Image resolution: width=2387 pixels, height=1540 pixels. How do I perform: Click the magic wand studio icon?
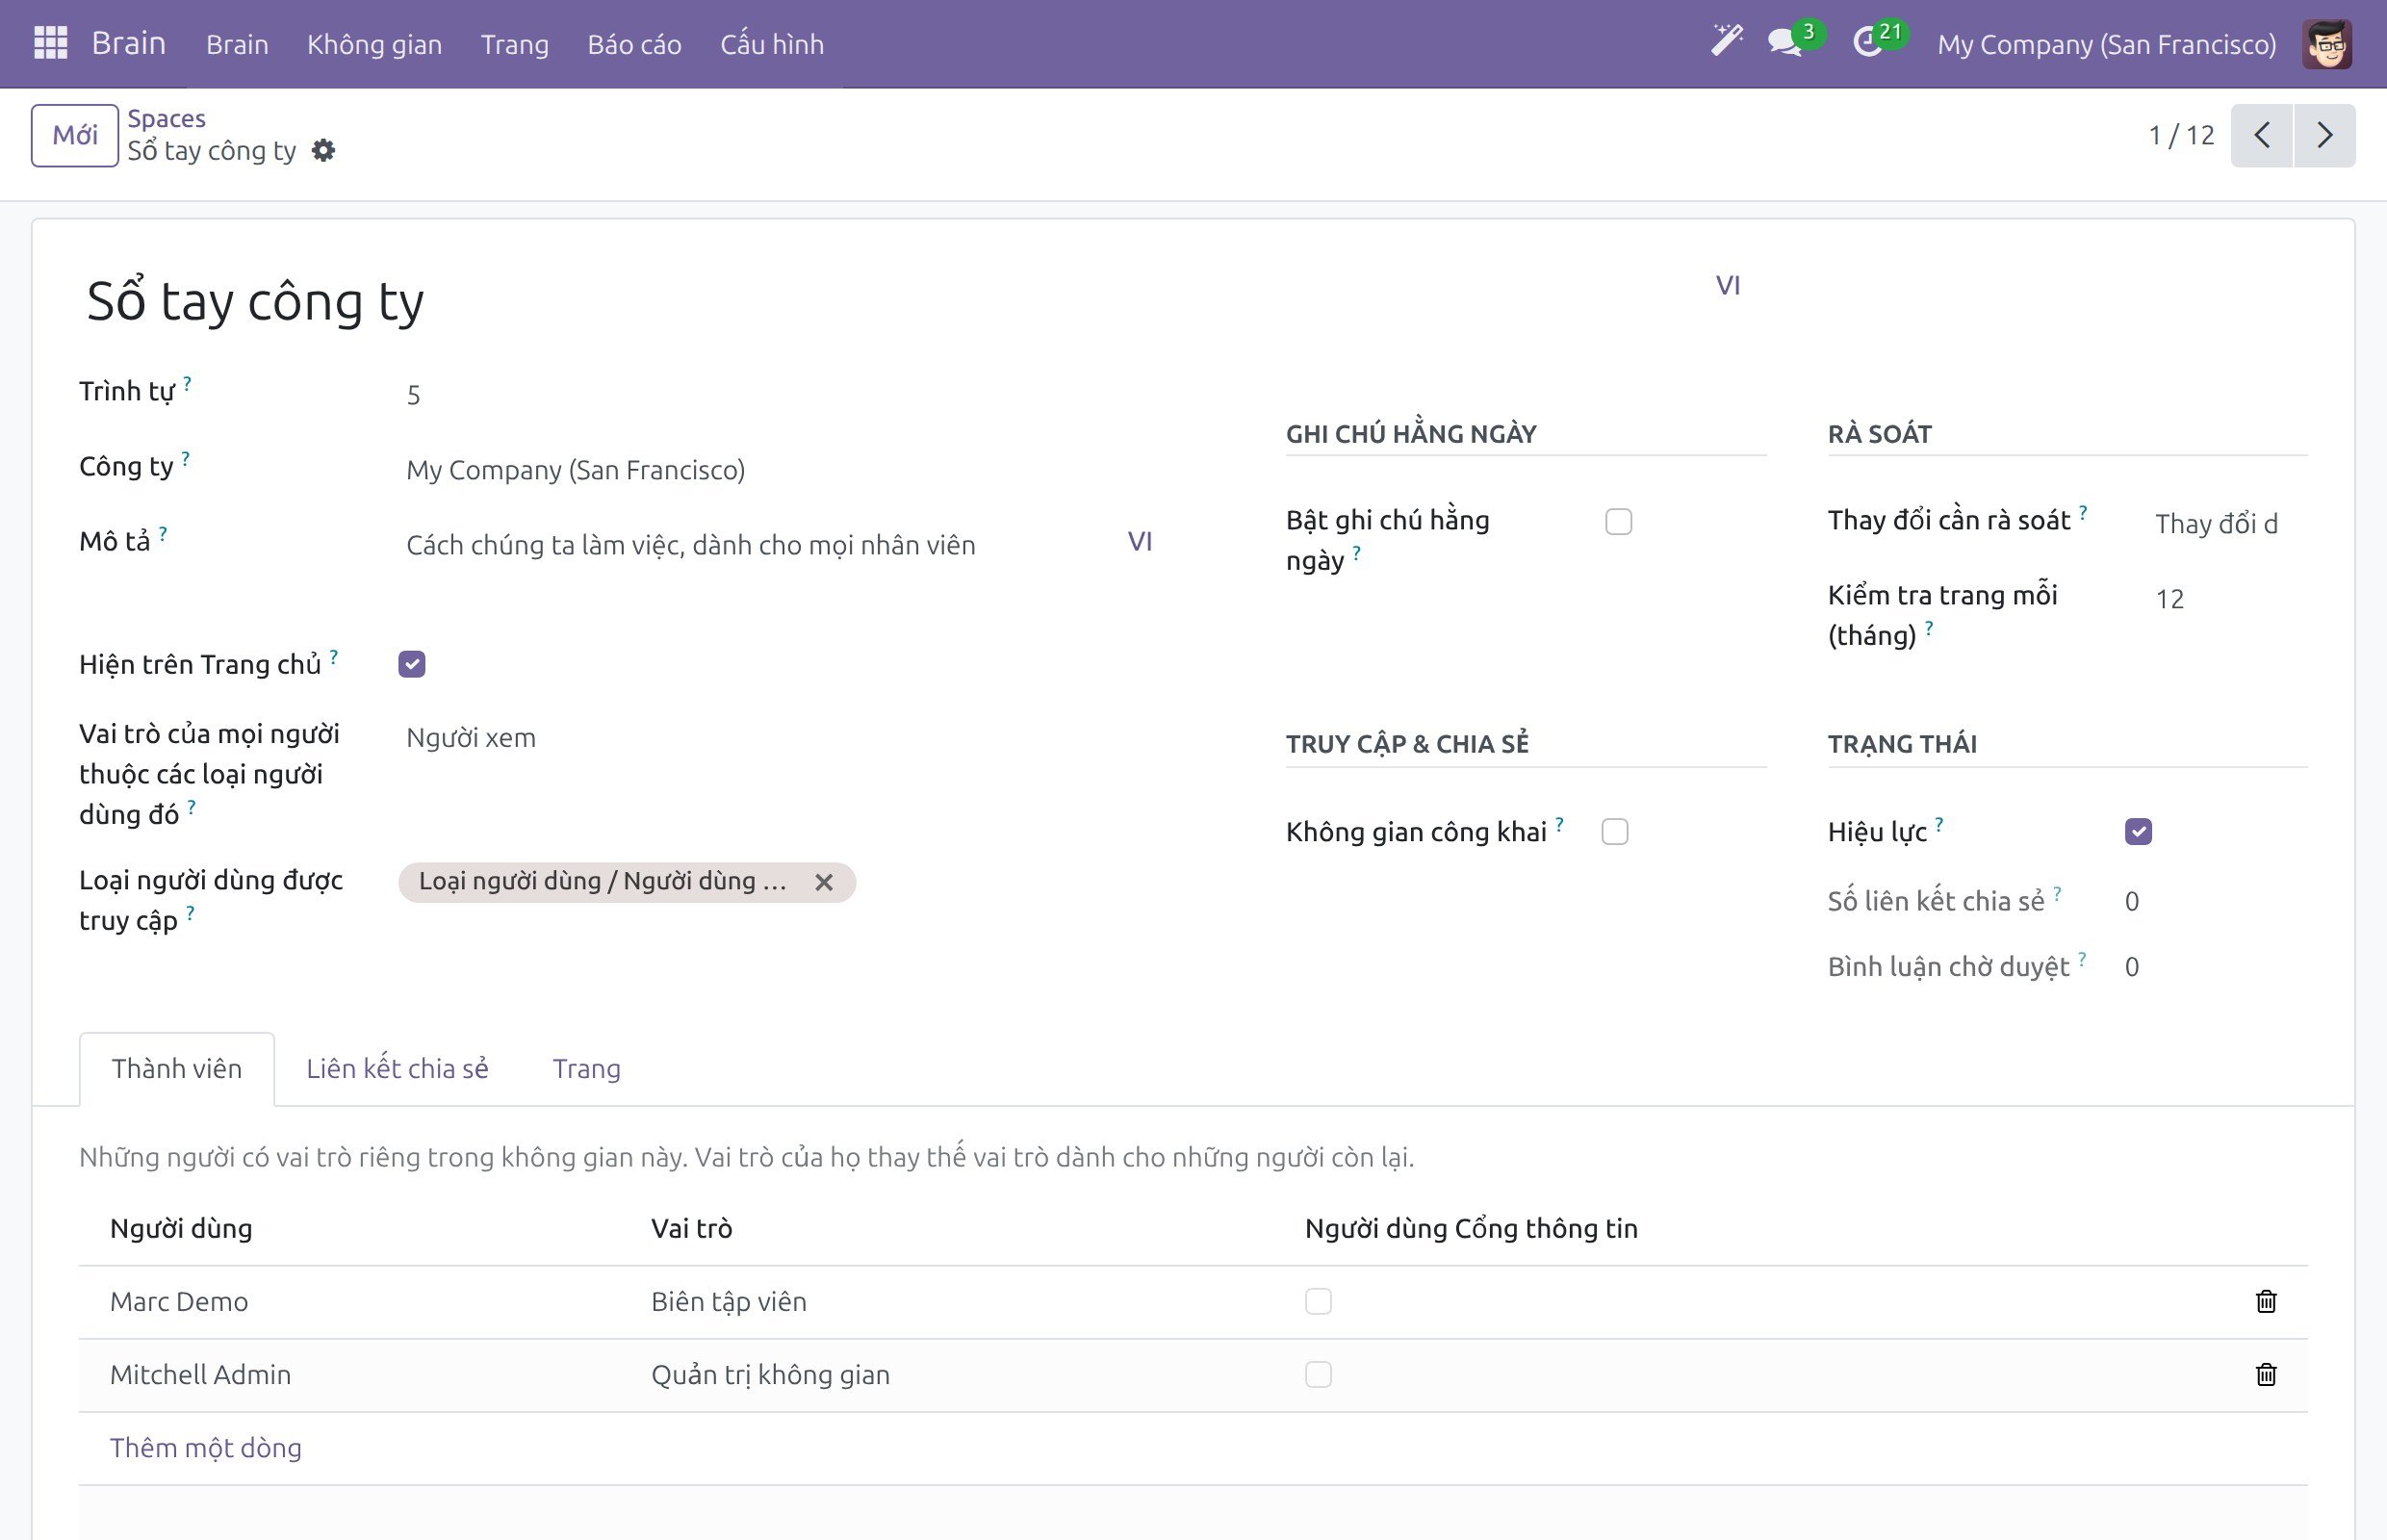(x=1726, y=42)
